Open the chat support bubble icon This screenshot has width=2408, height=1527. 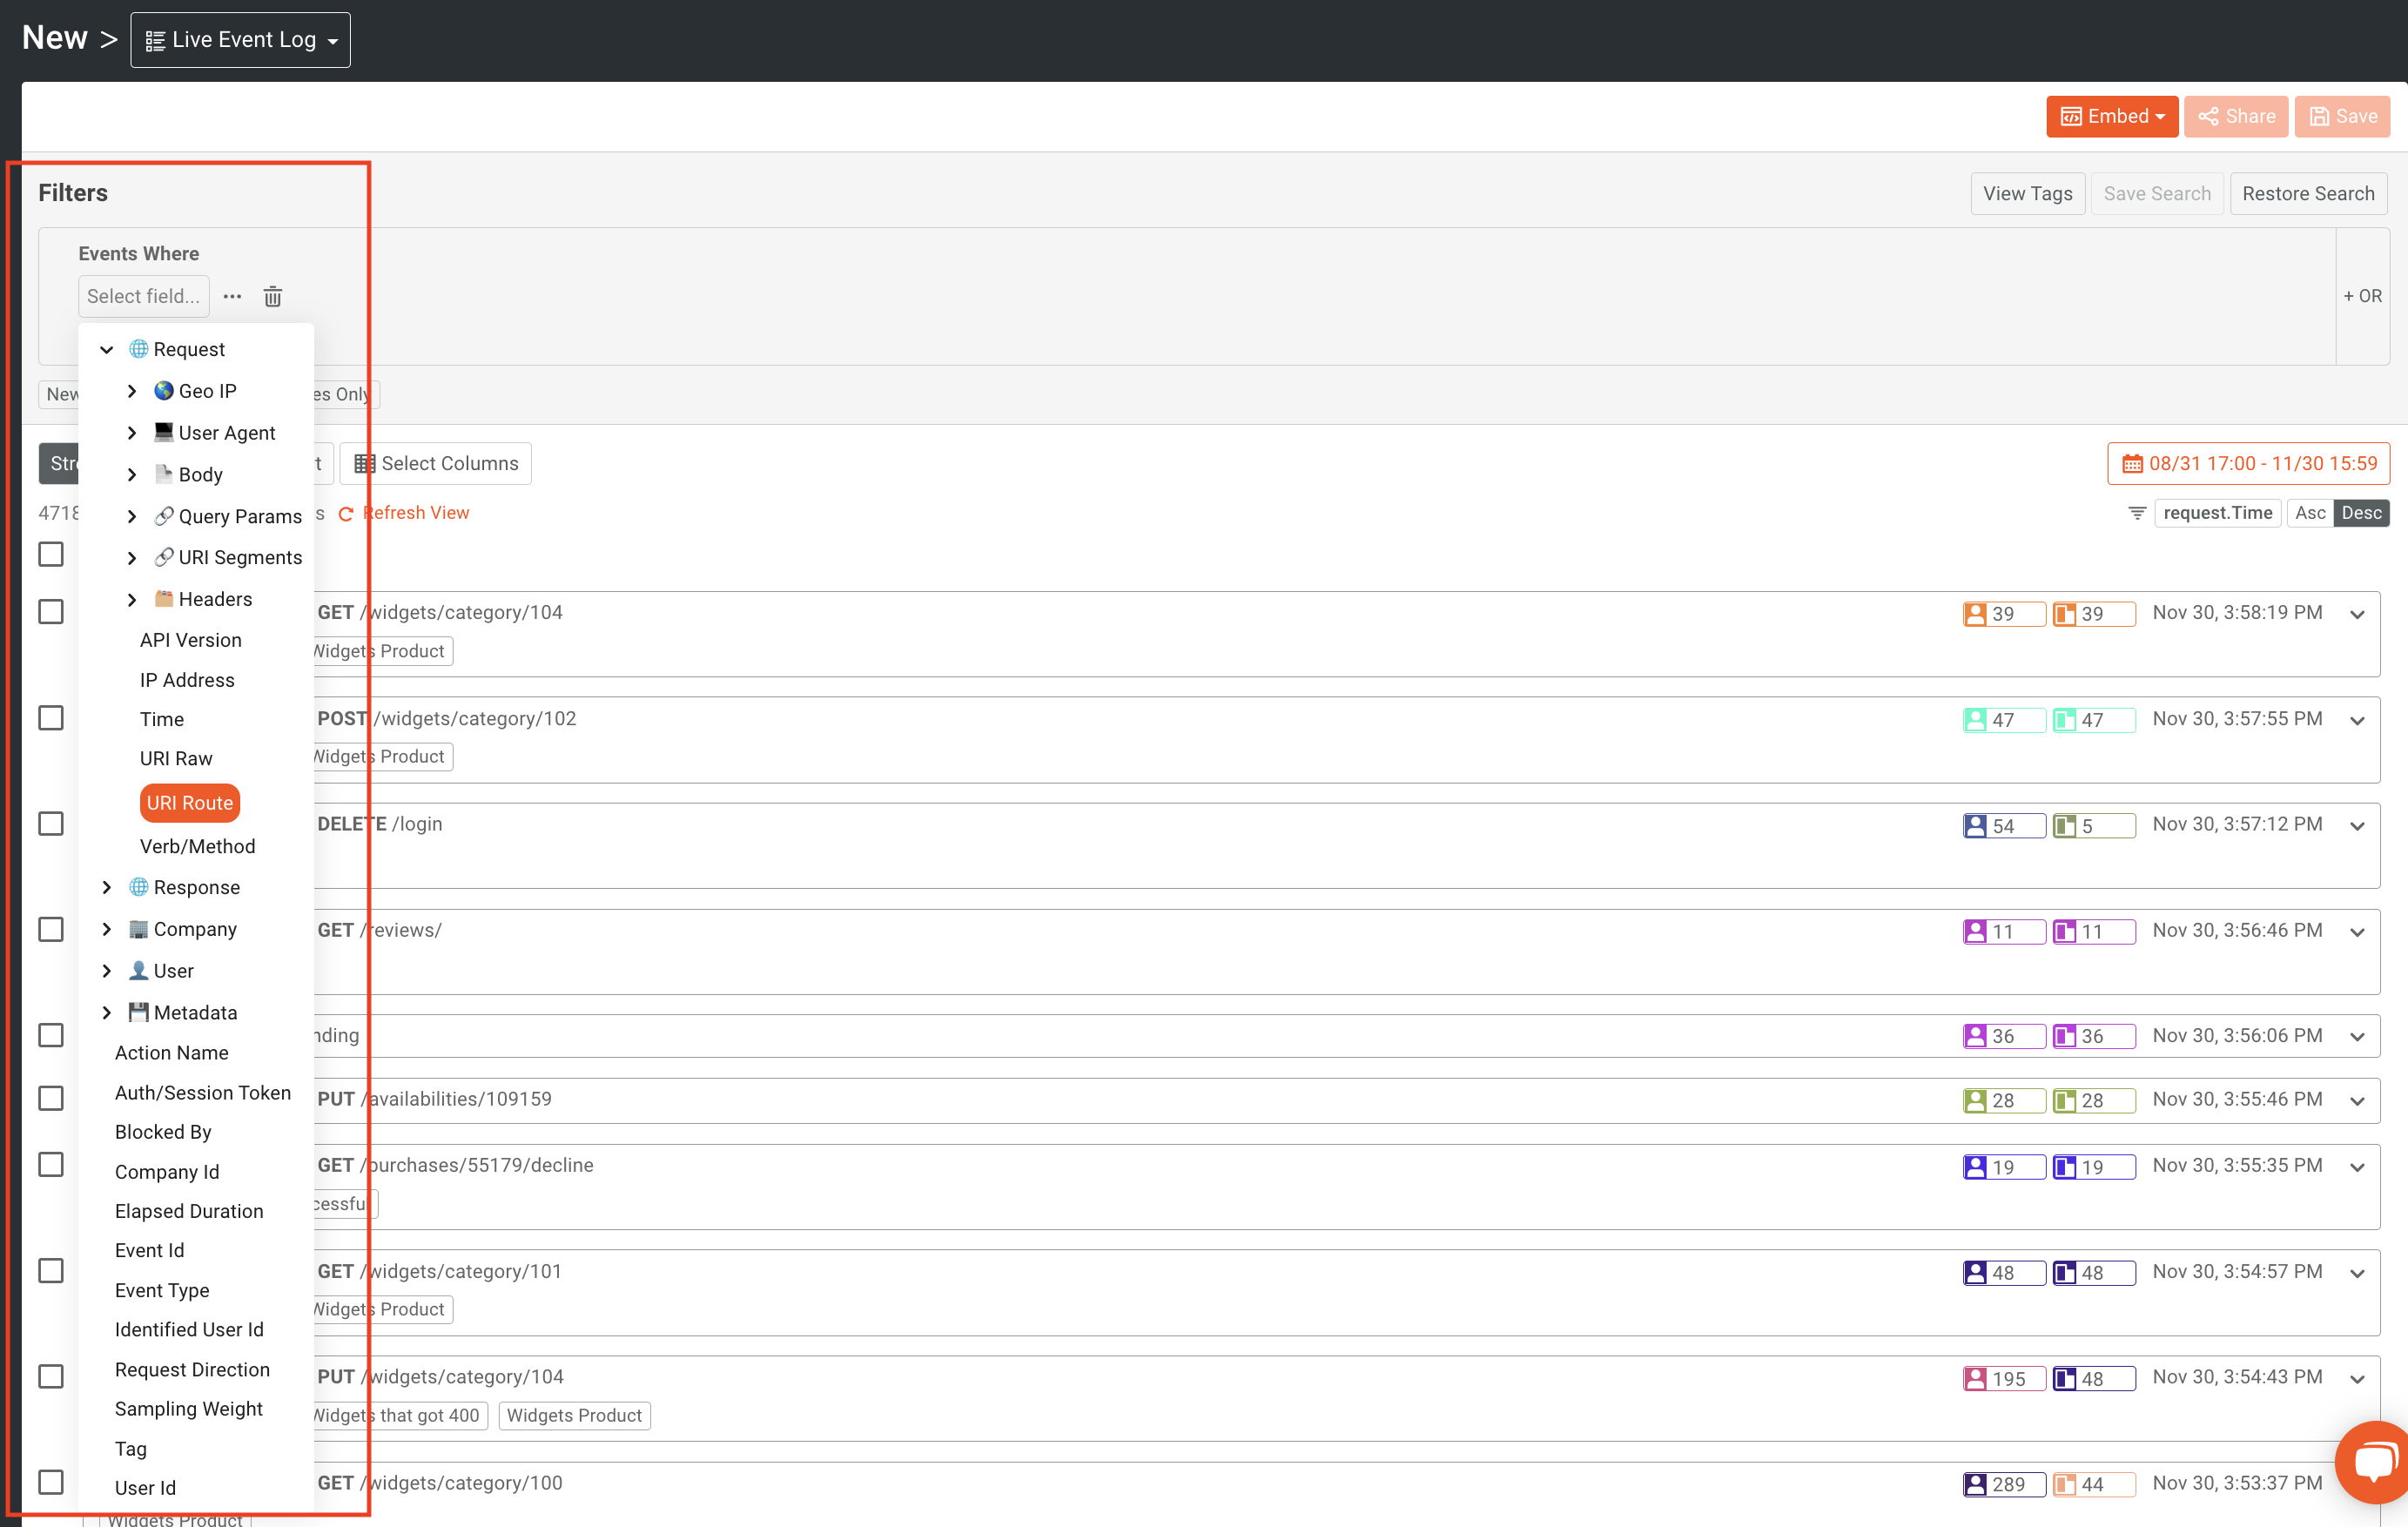tap(2376, 1461)
